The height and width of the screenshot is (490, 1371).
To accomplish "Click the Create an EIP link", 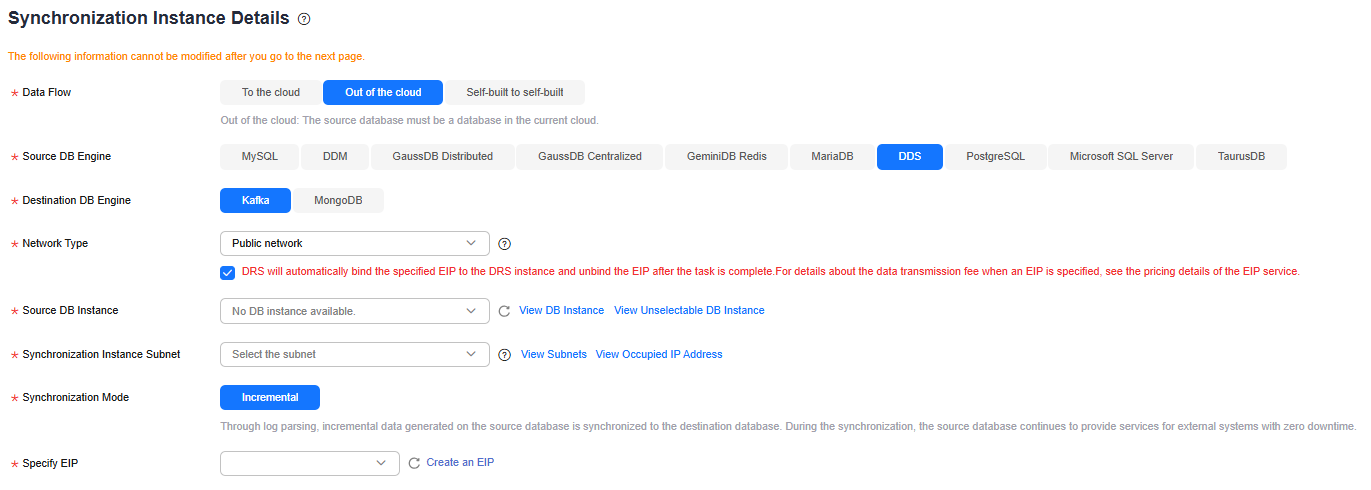I will coord(460,463).
